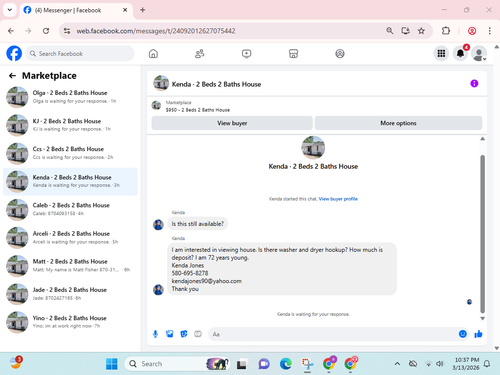Choose a sticker icon in composer
500x375 pixels.
click(x=184, y=334)
